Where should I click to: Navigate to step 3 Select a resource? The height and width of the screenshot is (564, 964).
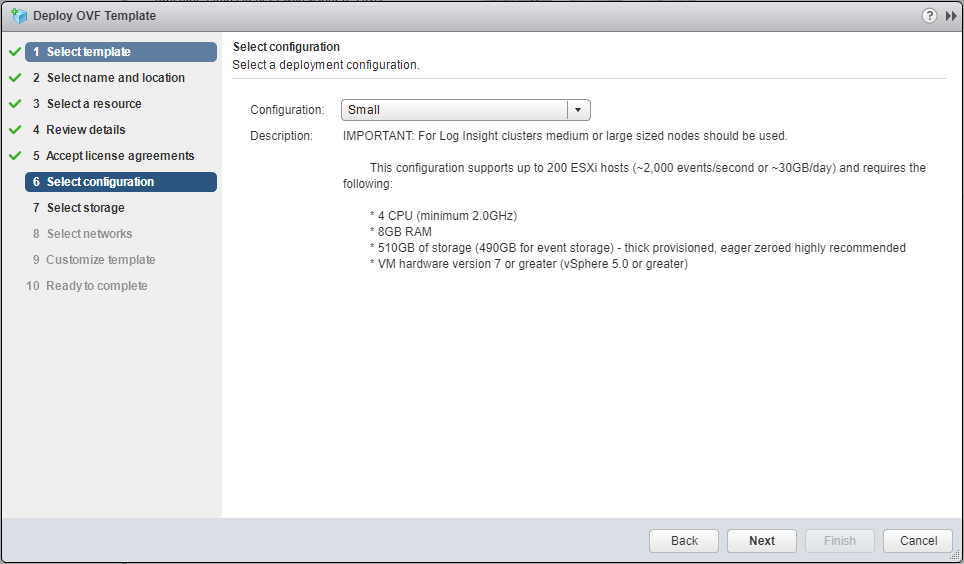click(94, 104)
